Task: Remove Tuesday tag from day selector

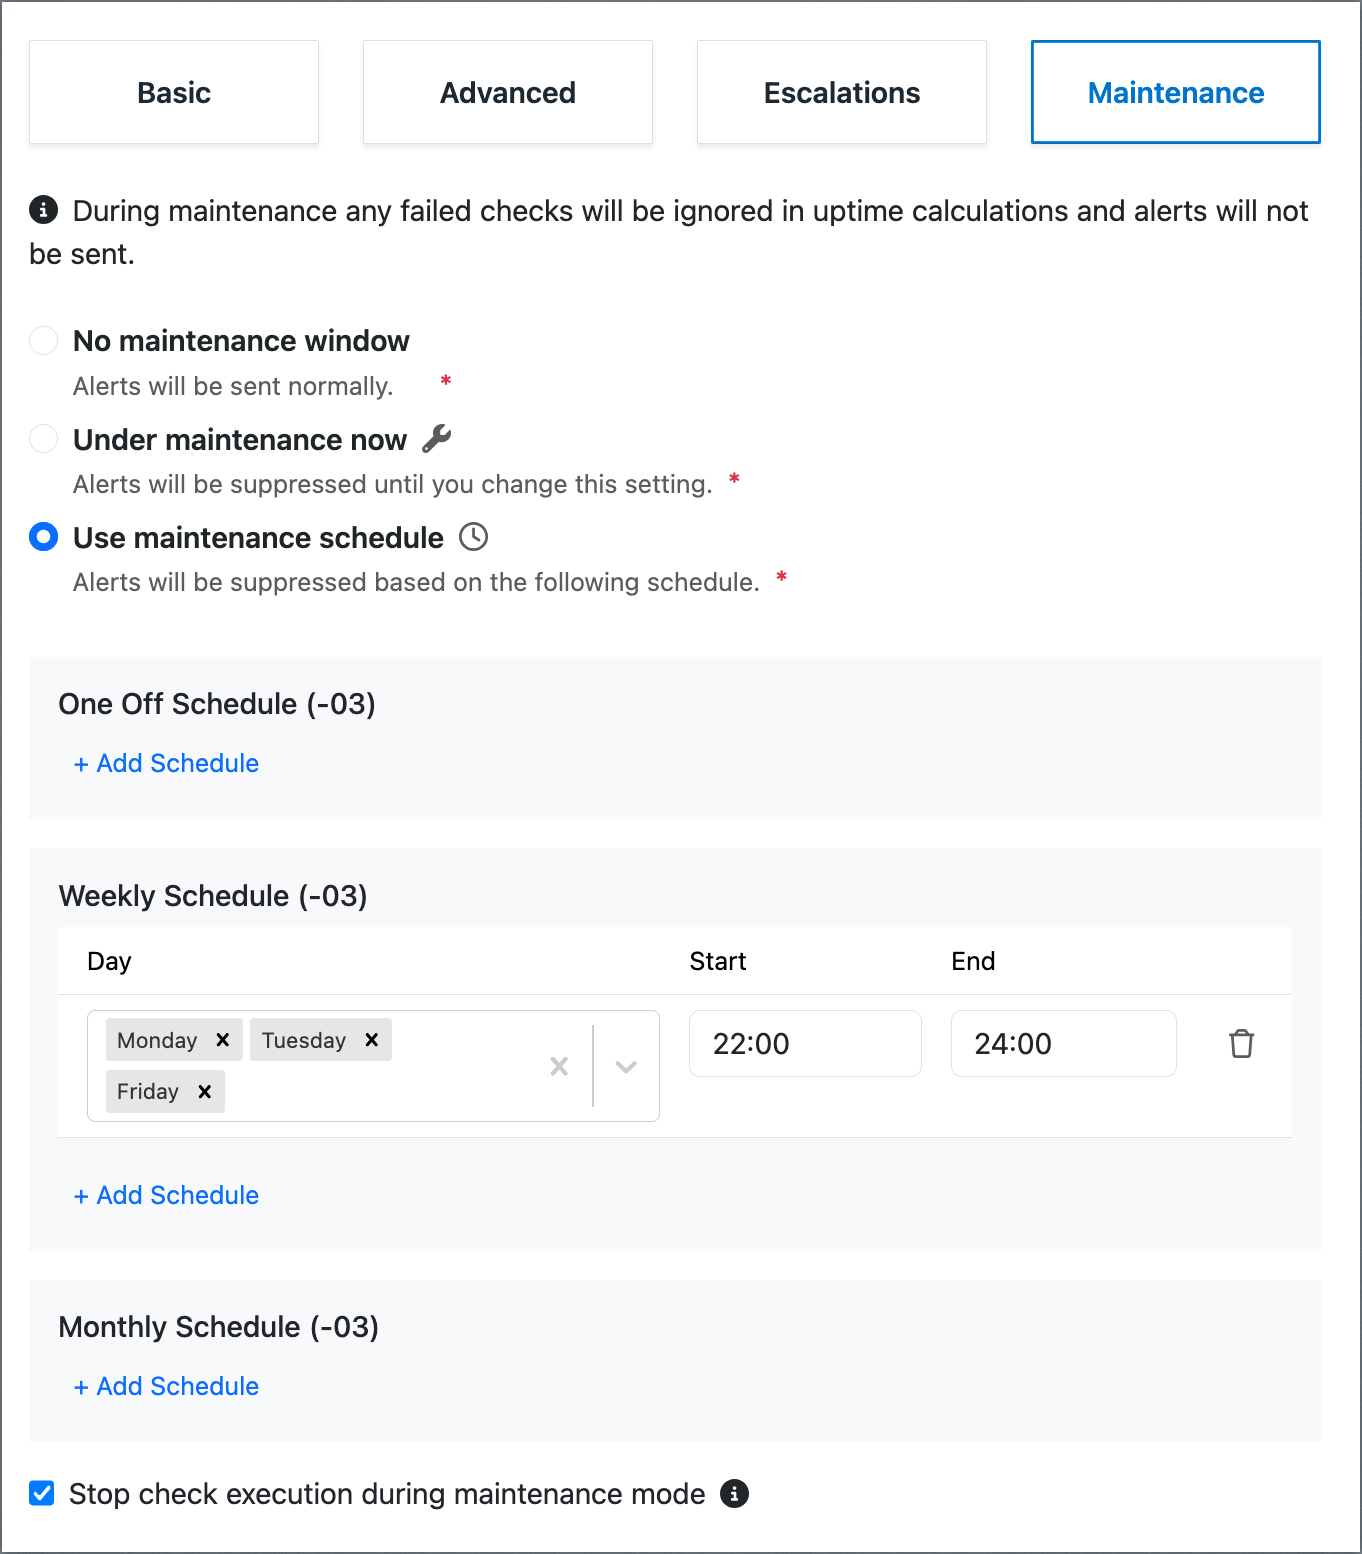Action: (372, 1040)
